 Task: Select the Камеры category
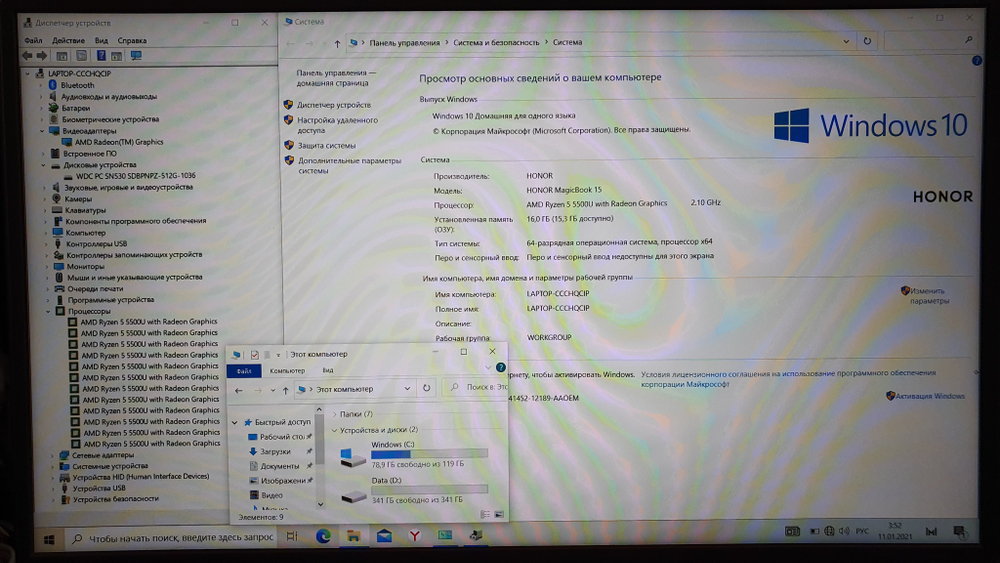coord(78,198)
